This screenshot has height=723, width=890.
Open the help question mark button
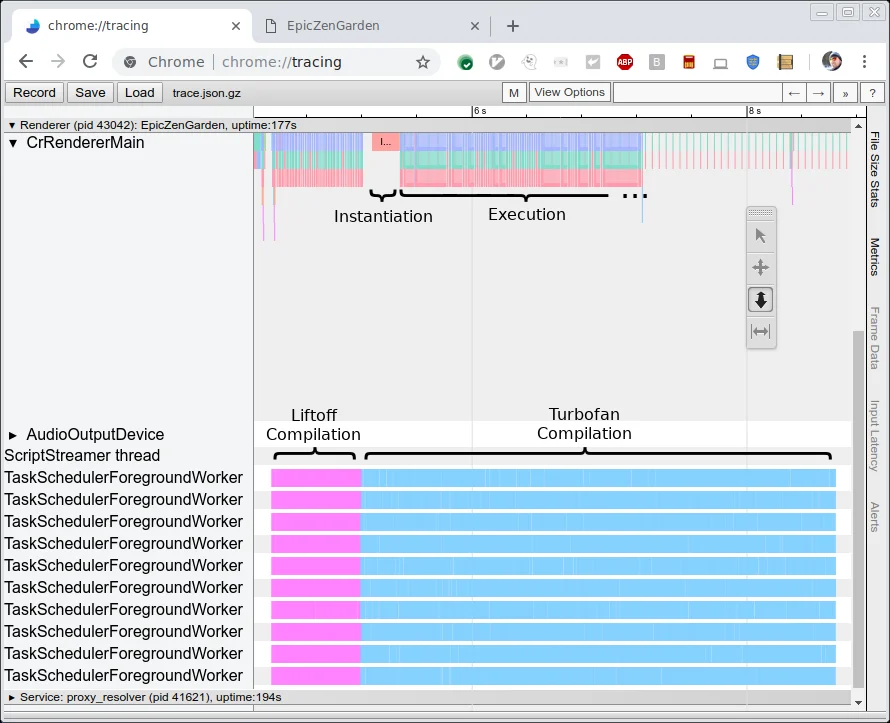point(873,93)
